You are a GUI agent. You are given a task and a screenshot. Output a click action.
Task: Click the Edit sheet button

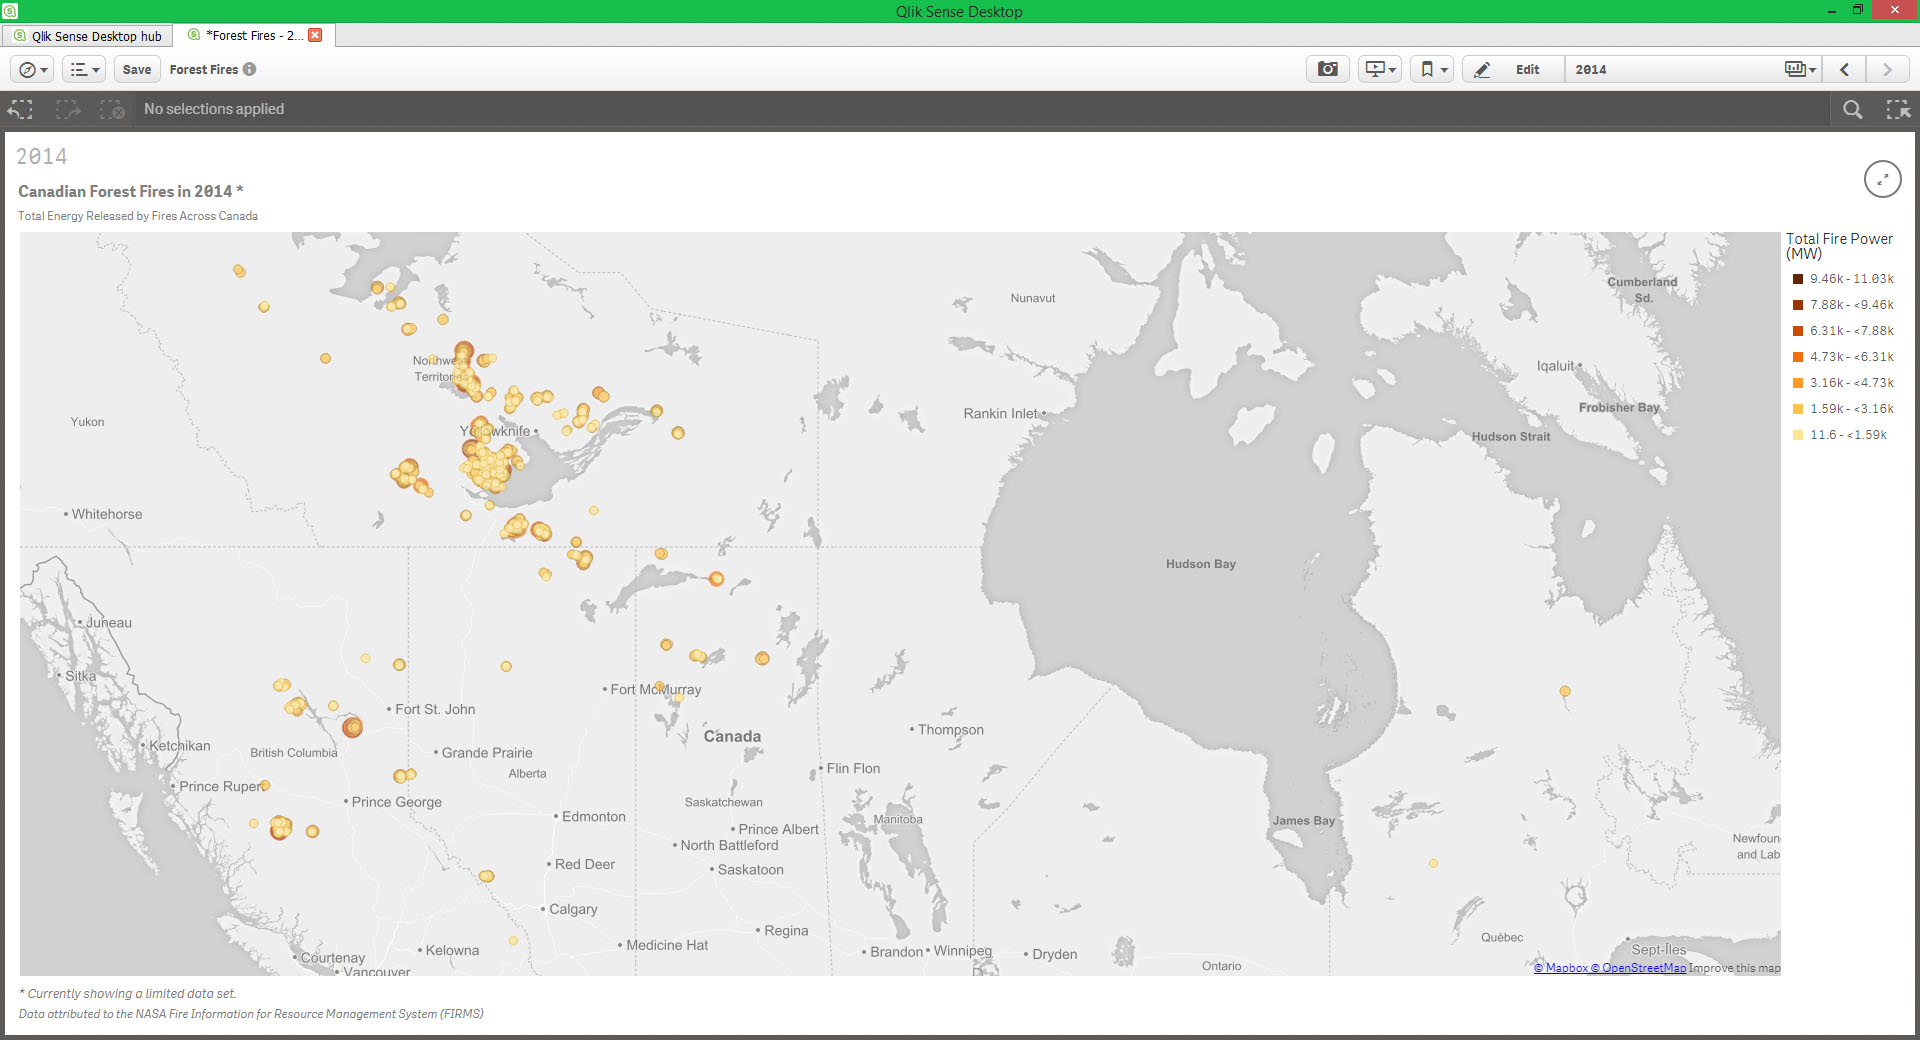pos(1513,69)
